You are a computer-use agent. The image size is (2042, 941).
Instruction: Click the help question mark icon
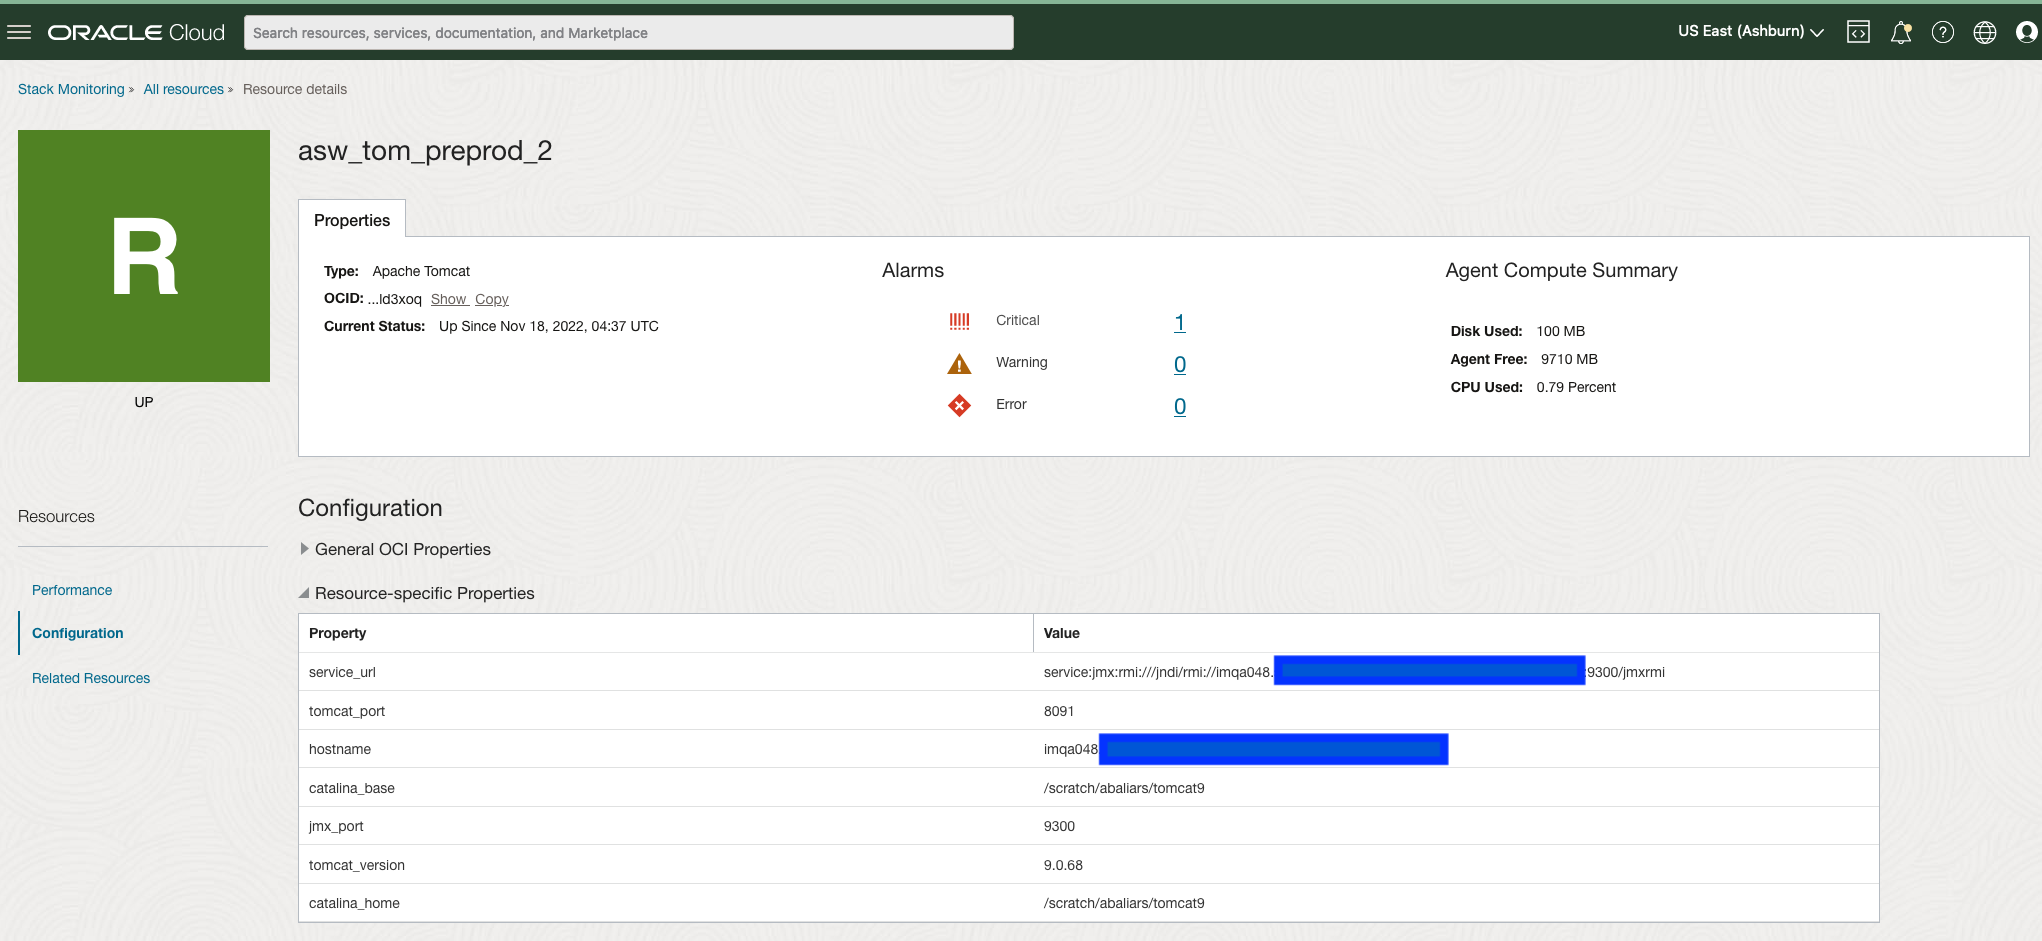tap(1942, 32)
